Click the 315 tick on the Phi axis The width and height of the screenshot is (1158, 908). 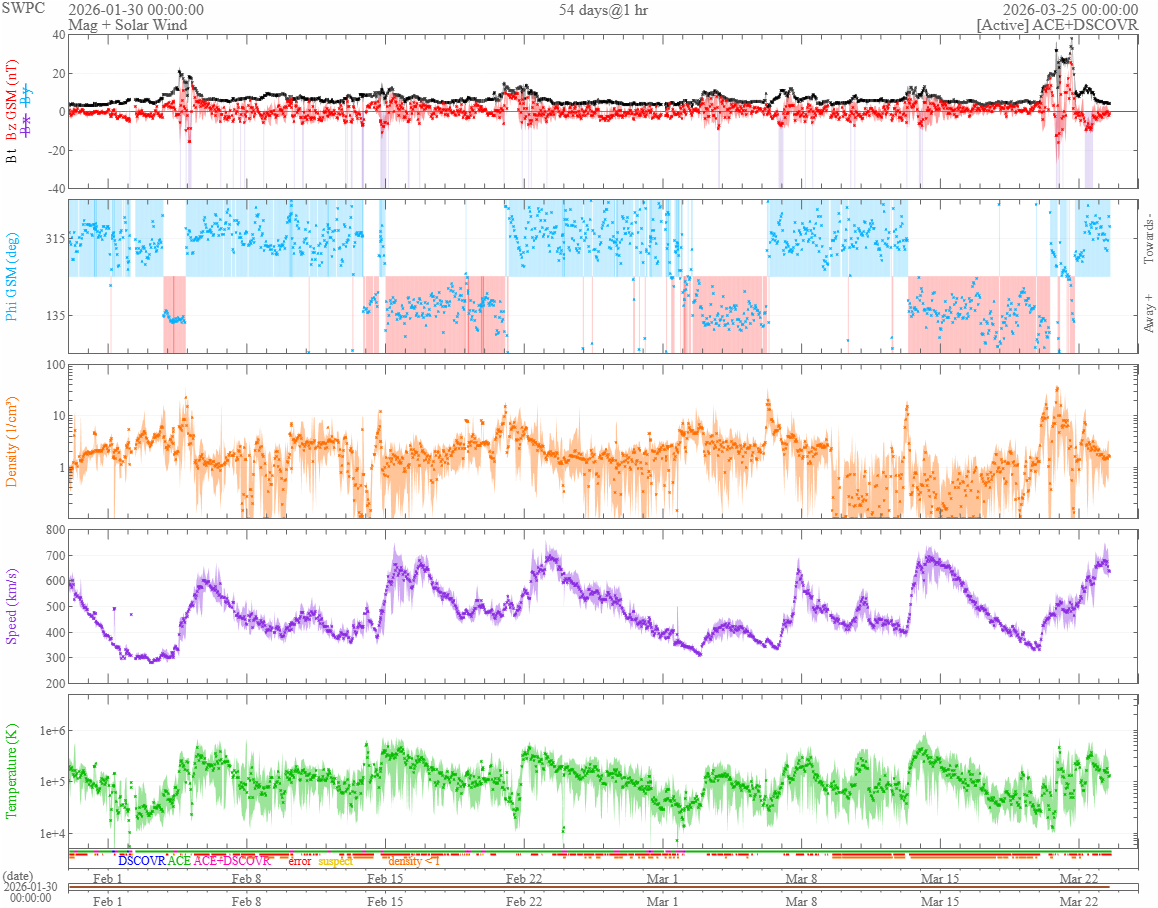[55, 239]
